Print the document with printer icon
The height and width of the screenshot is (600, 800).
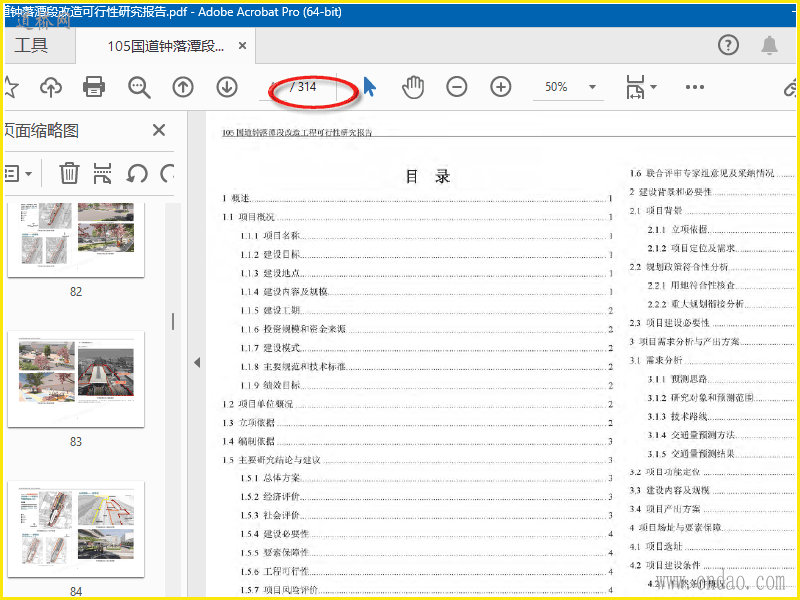coord(94,87)
